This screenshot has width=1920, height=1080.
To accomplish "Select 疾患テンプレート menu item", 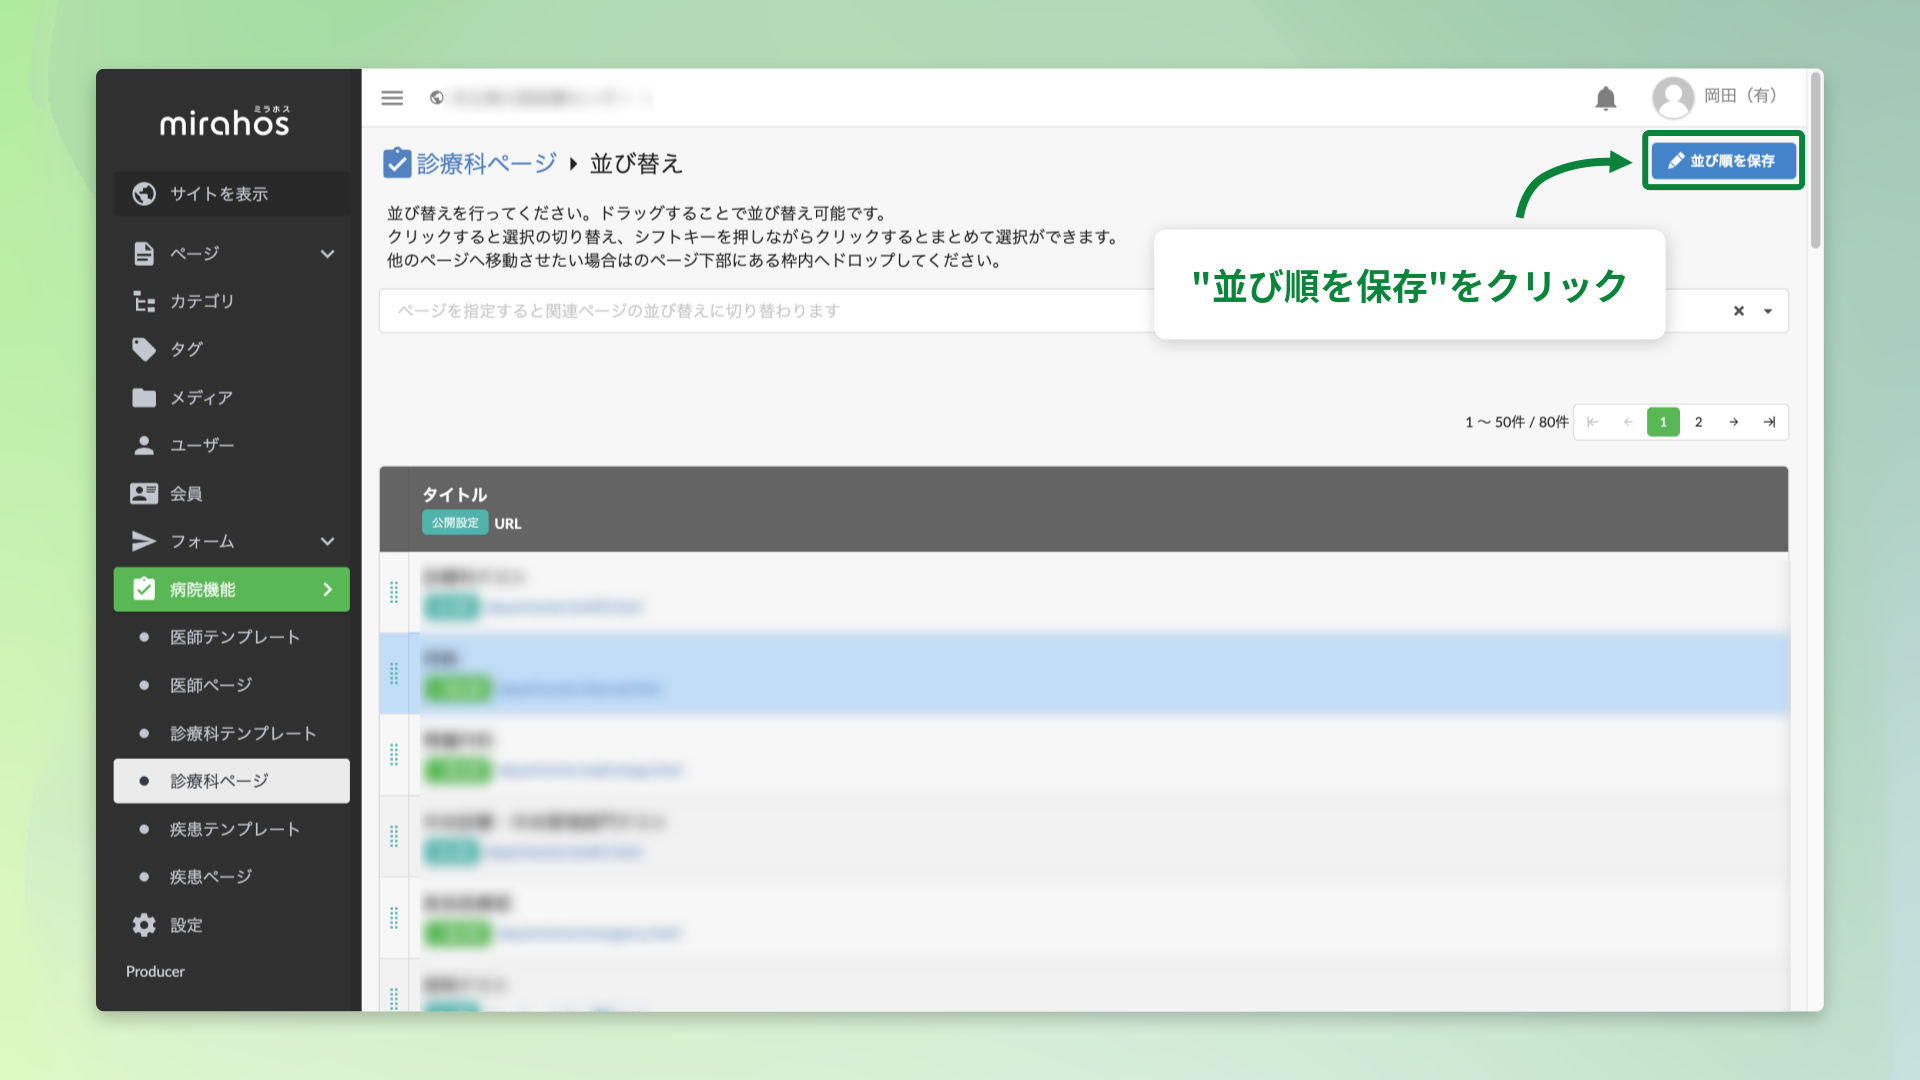I will [234, 829].
